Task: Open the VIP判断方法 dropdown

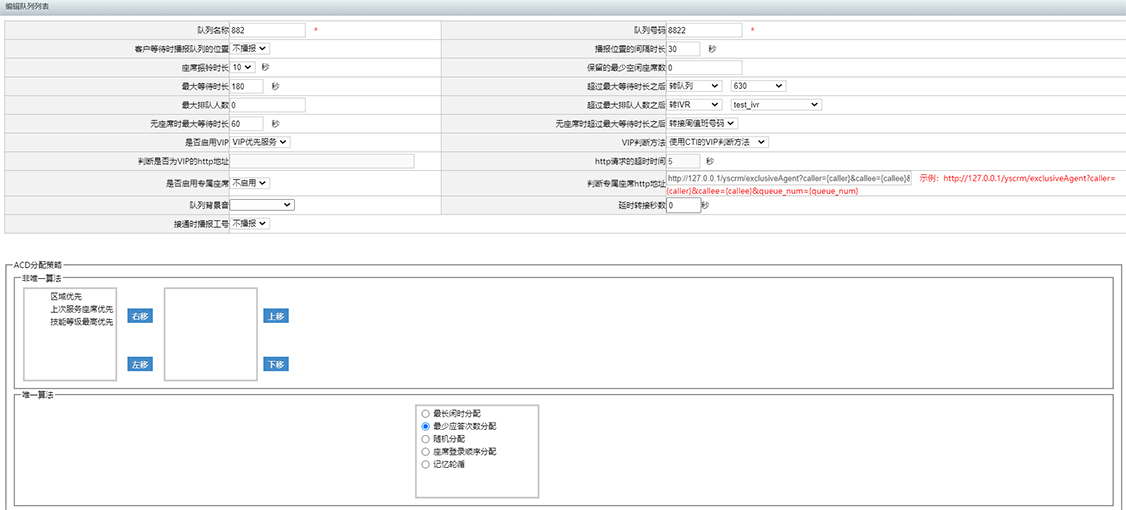Action: click(718, 142)
